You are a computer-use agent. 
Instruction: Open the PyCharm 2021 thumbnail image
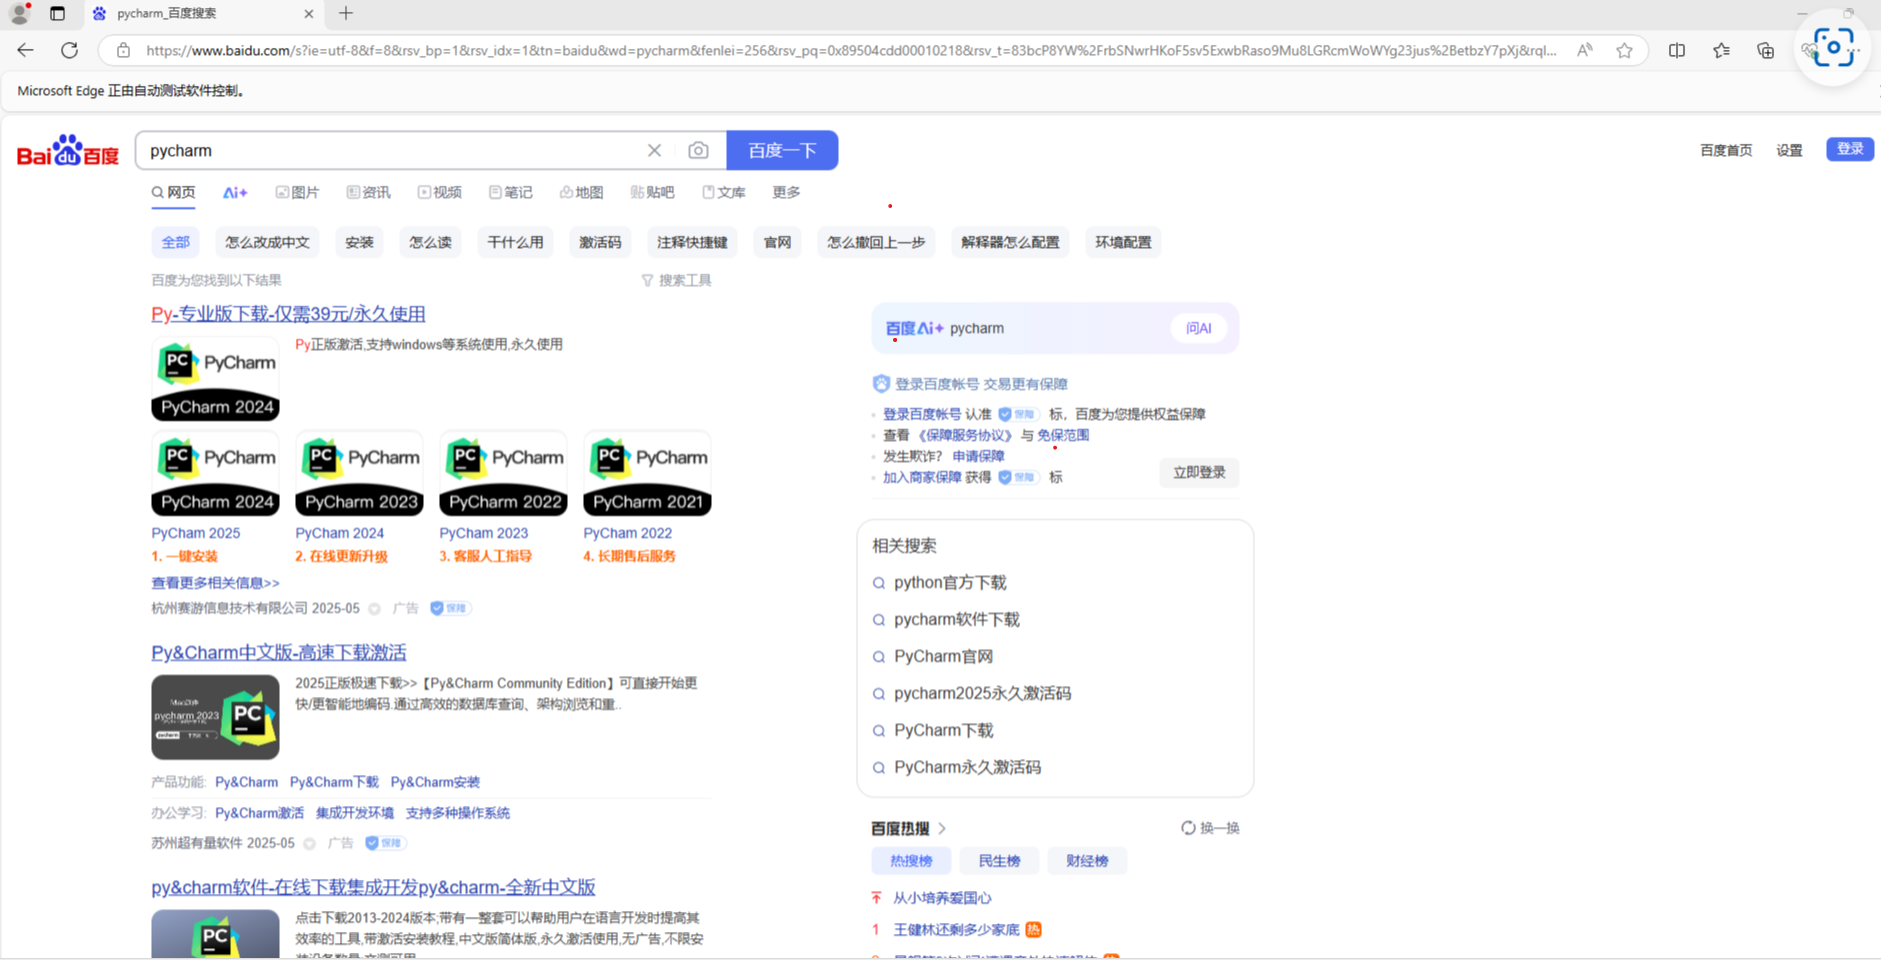pyautogui.click(x=647, y=474)
